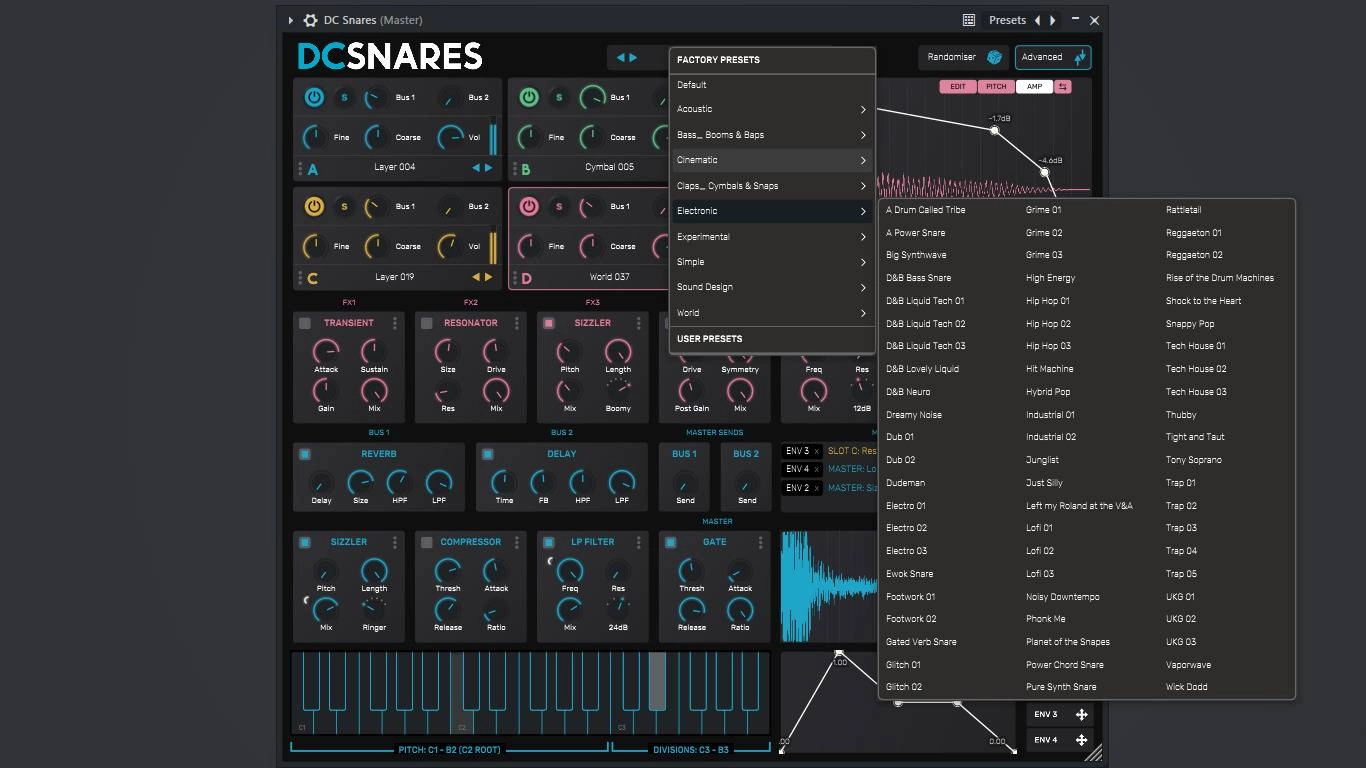Expand the World preset category

tap(772, 313)
